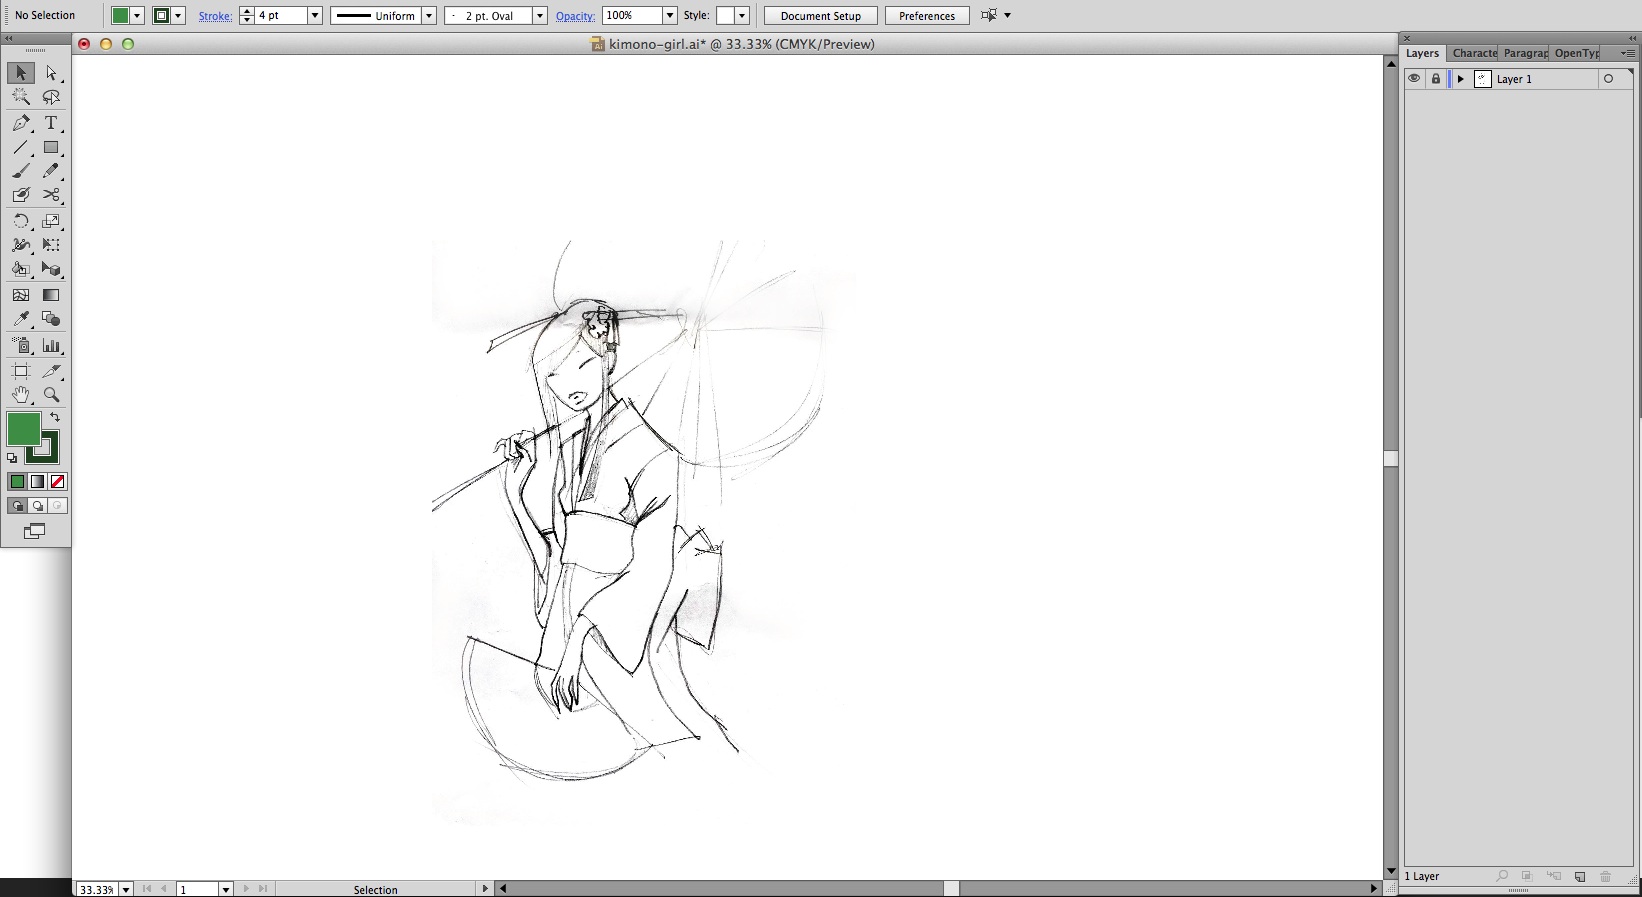Expand Layer 1 contents

pos(1460,79)
